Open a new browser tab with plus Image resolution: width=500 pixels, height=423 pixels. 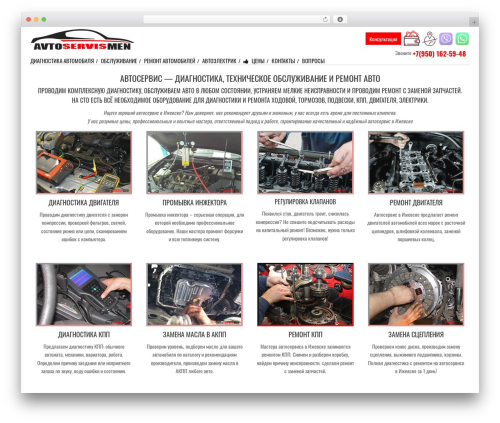tap(474, 22)
